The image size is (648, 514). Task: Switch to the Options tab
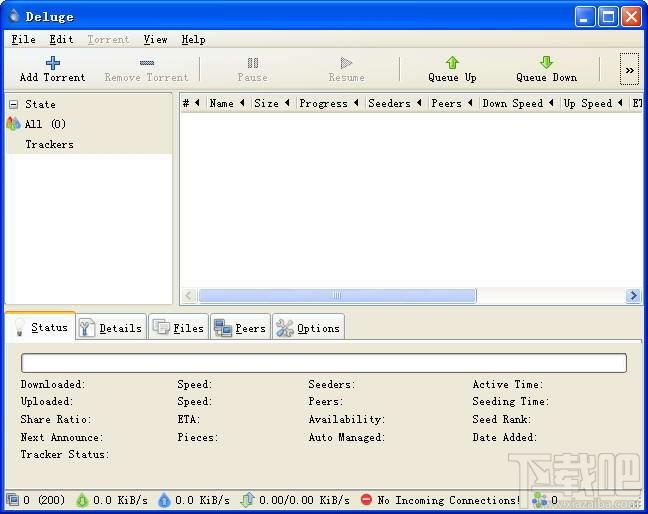pos(308,328)
